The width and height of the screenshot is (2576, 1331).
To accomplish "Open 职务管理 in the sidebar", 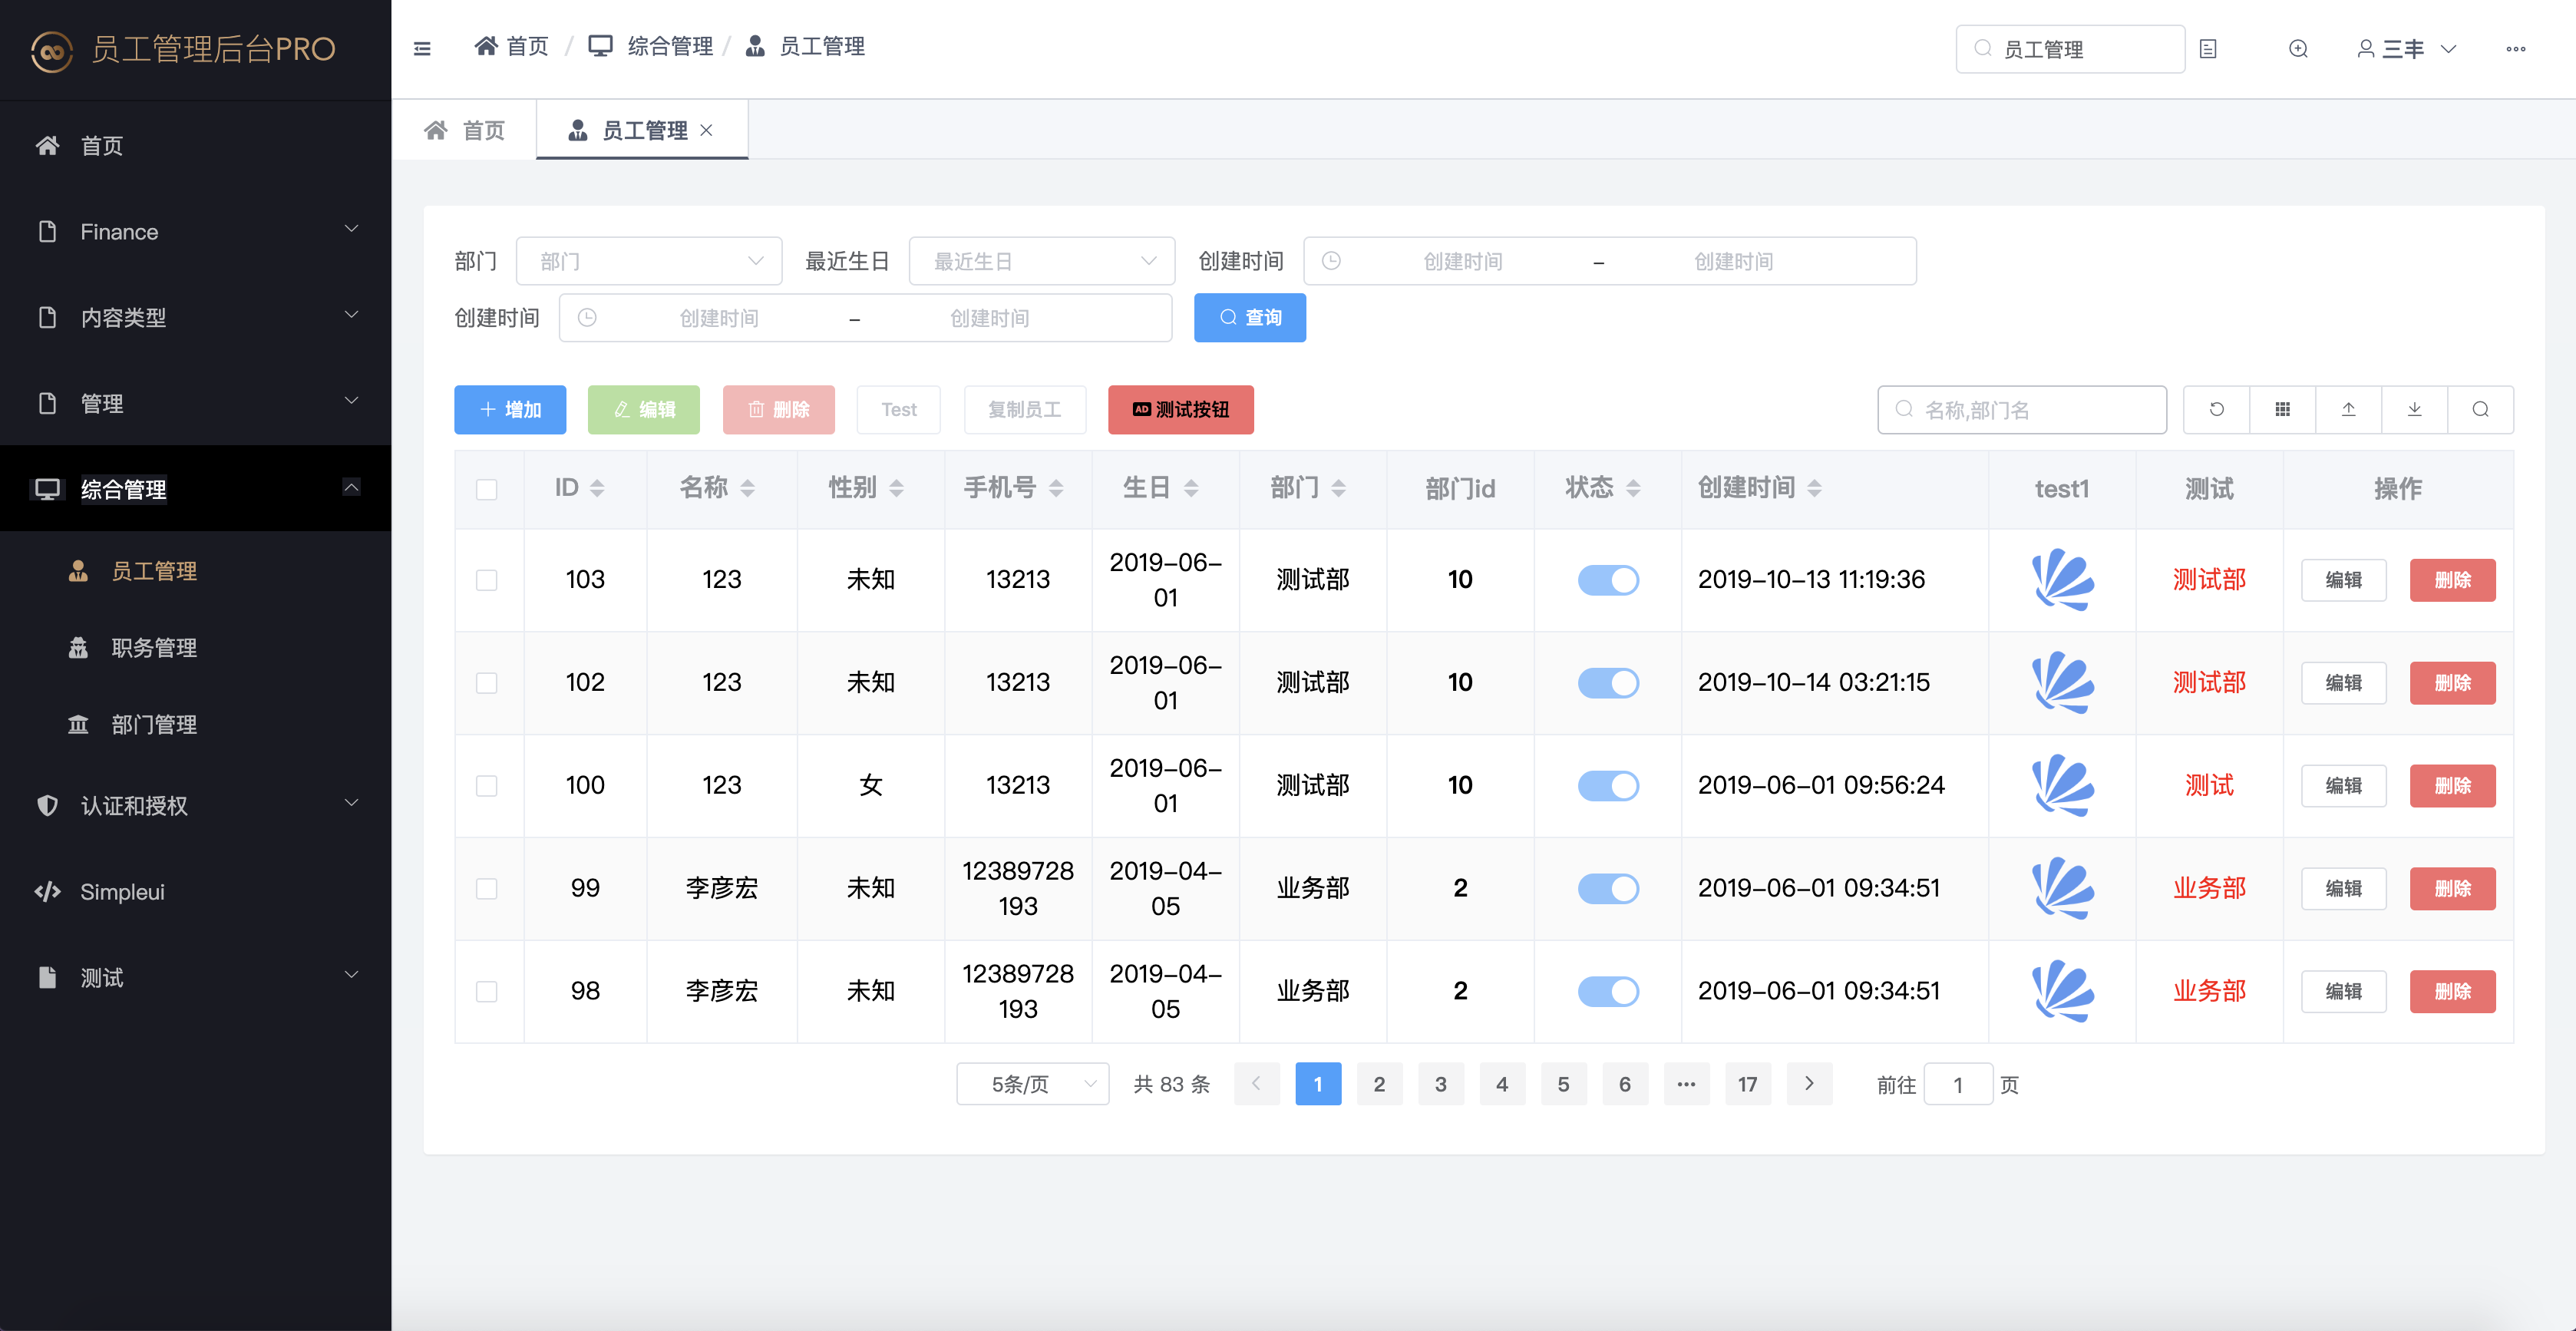I will click(154, 648).
